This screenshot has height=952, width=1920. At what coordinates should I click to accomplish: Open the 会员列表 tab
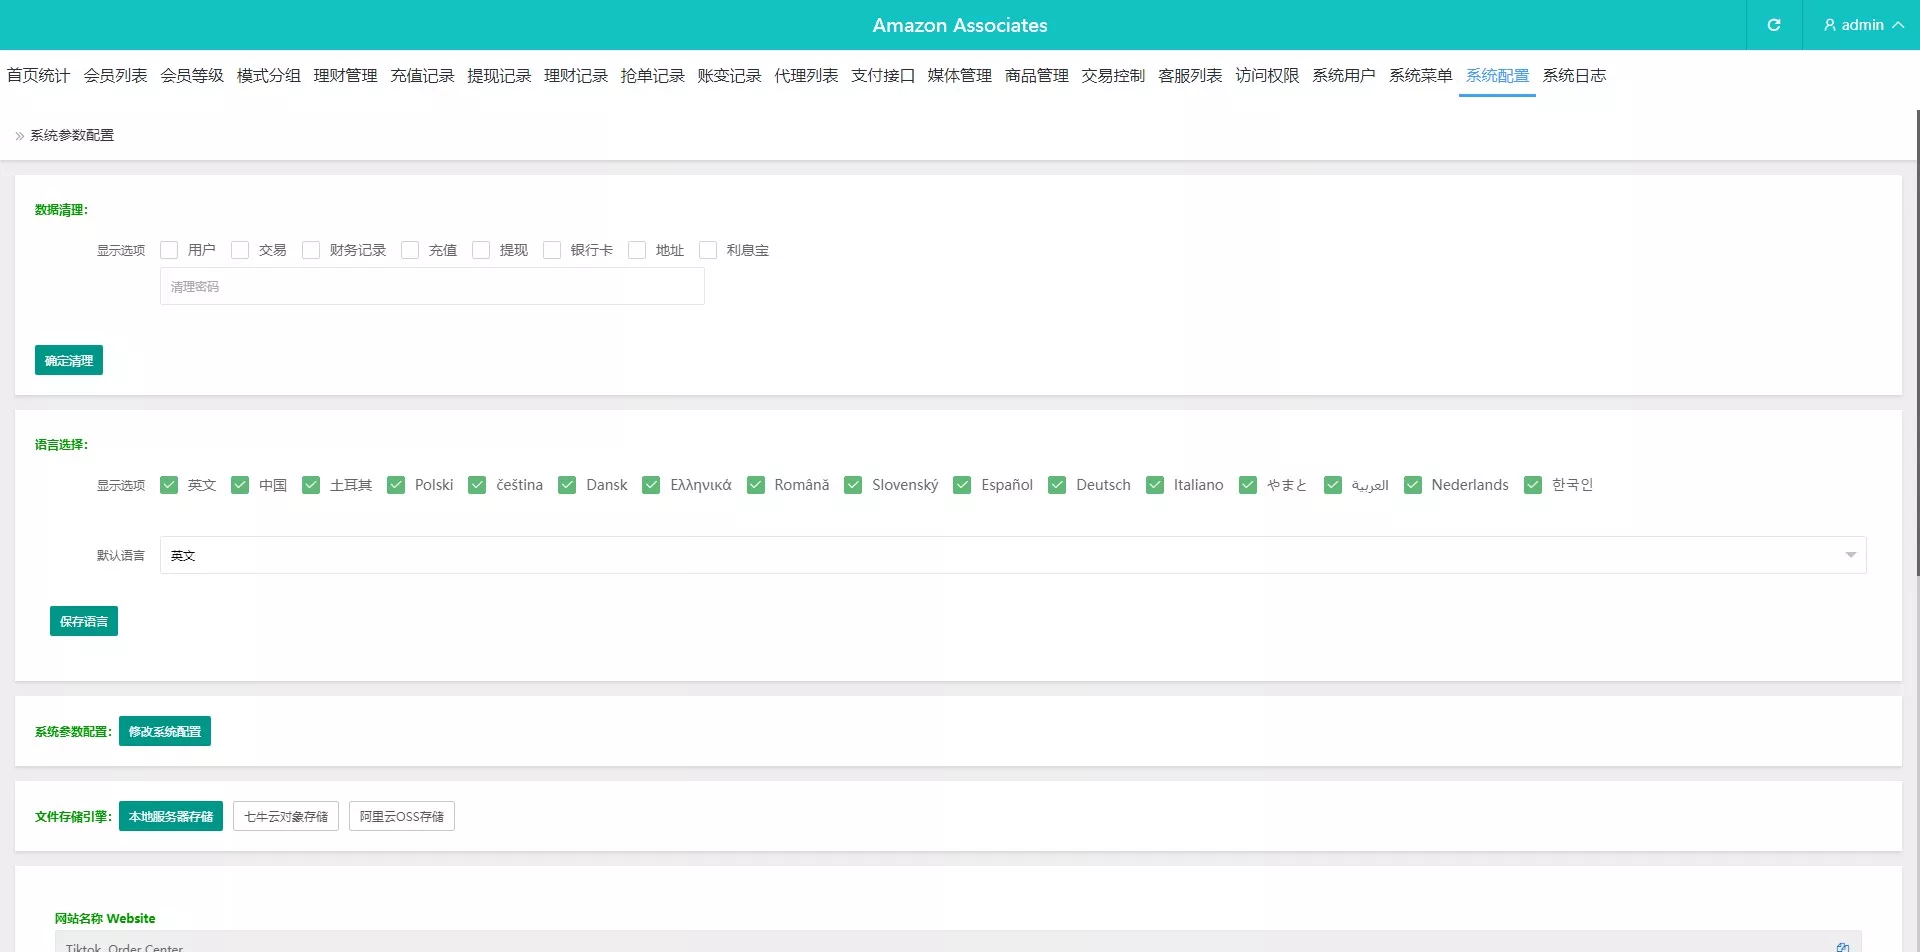pyautogui.click(x=115, y=76)
